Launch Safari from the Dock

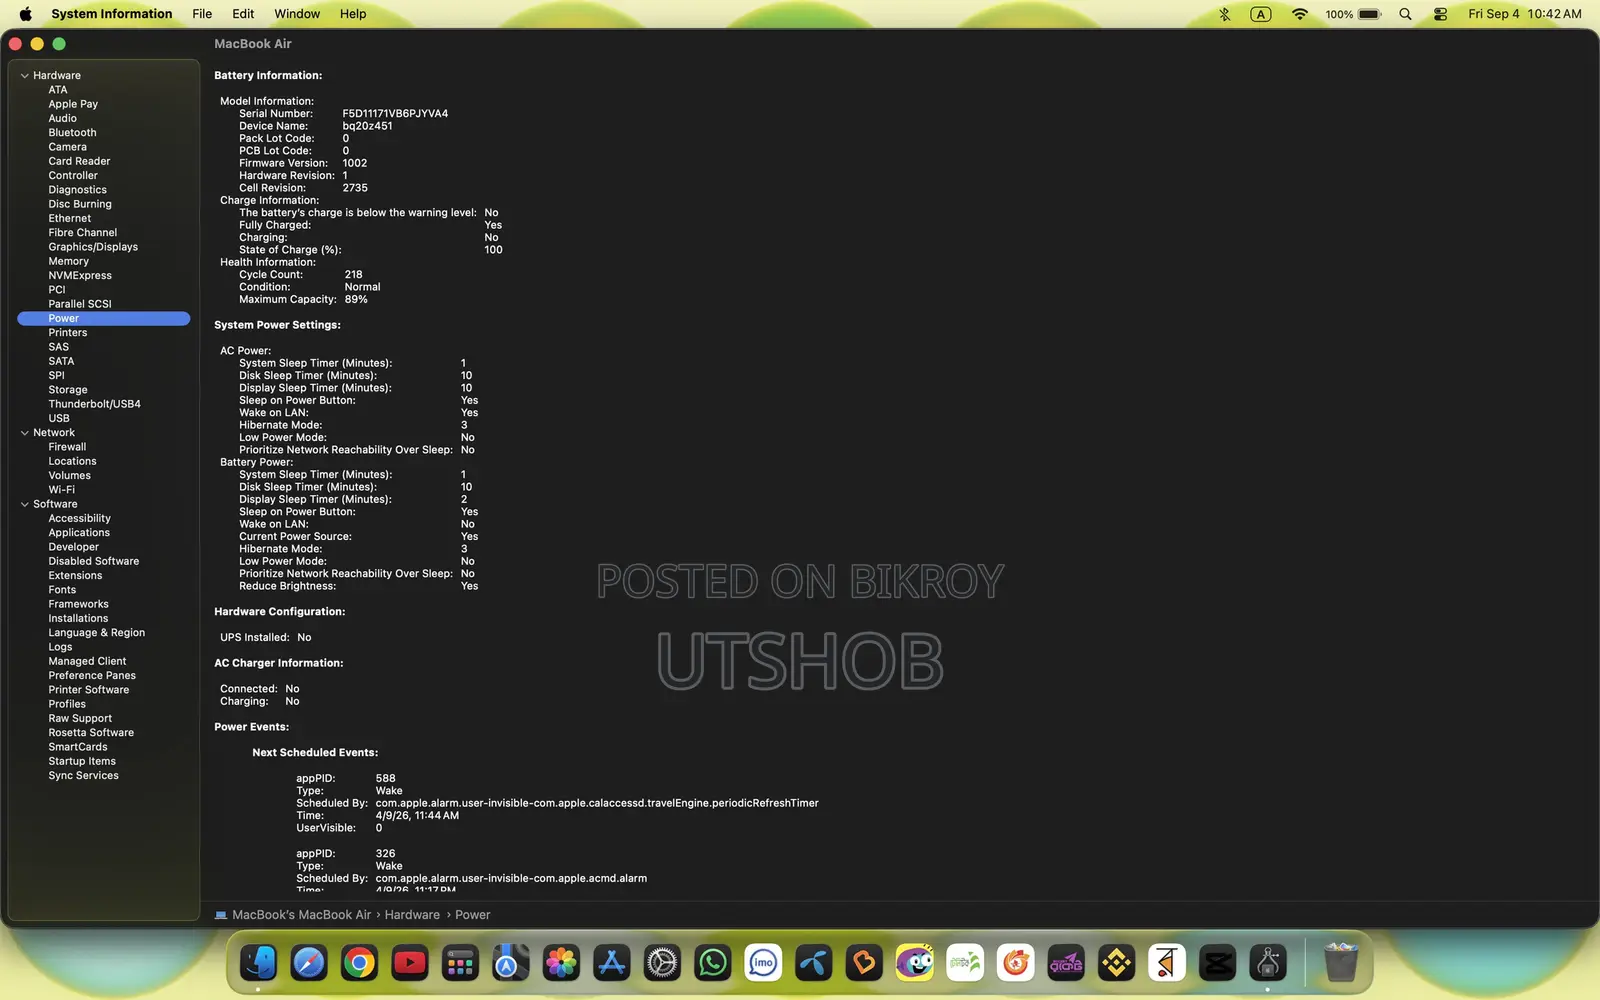[x=309, y=963]
